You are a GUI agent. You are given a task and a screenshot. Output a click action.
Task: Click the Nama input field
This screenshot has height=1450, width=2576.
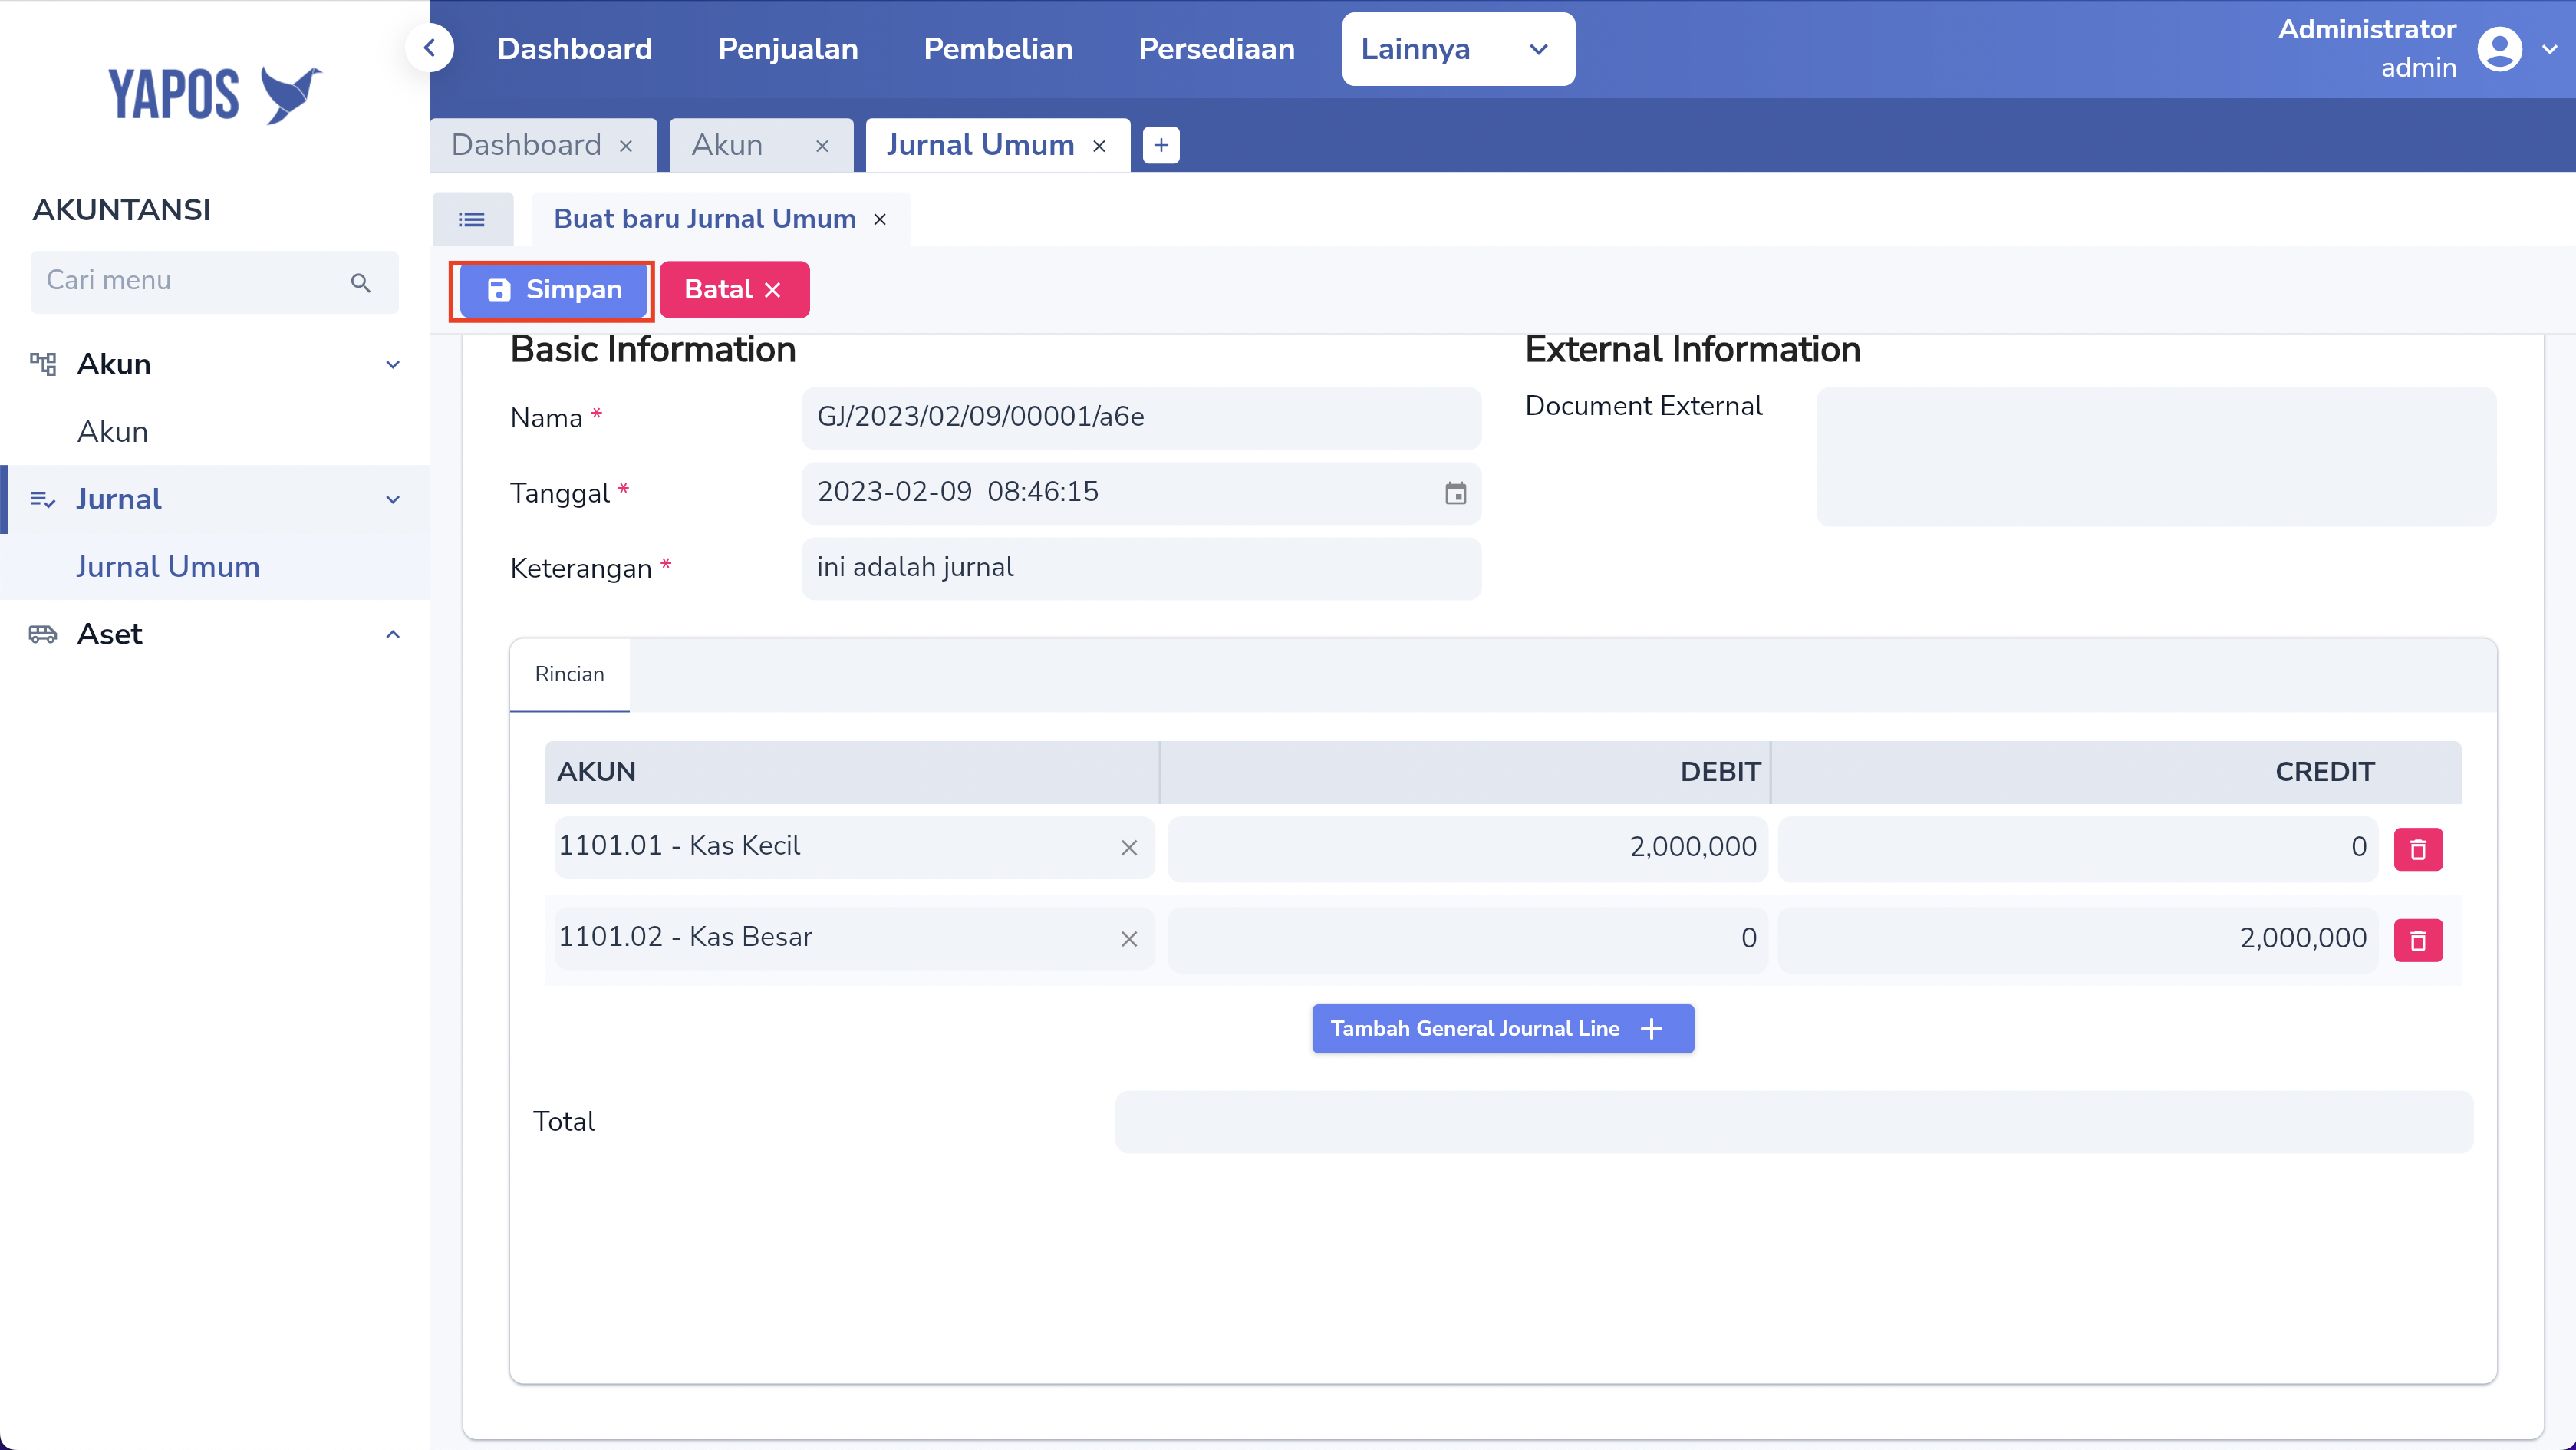(x=1141, y=418)
